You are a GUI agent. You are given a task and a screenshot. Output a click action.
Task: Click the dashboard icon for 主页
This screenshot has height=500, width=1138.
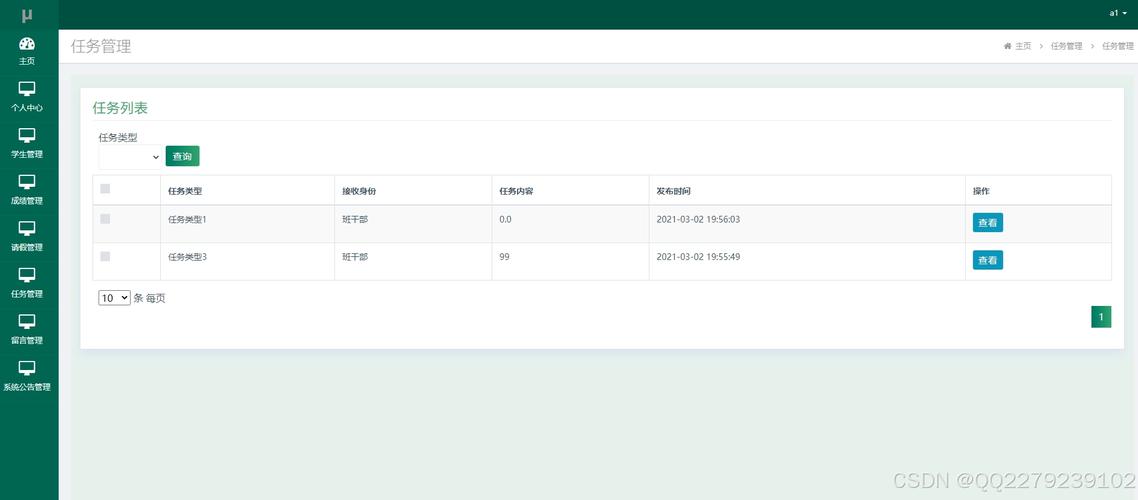[x=27, y=43]
